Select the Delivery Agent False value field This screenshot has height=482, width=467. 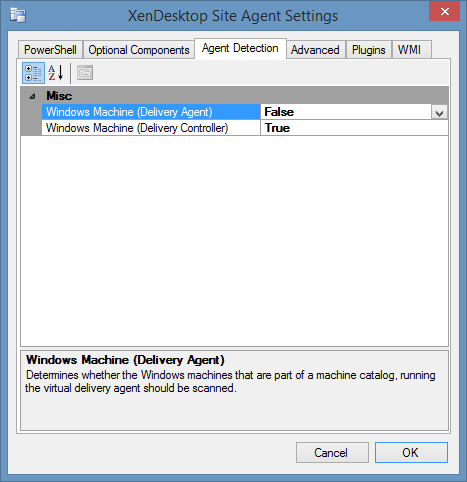346,112
